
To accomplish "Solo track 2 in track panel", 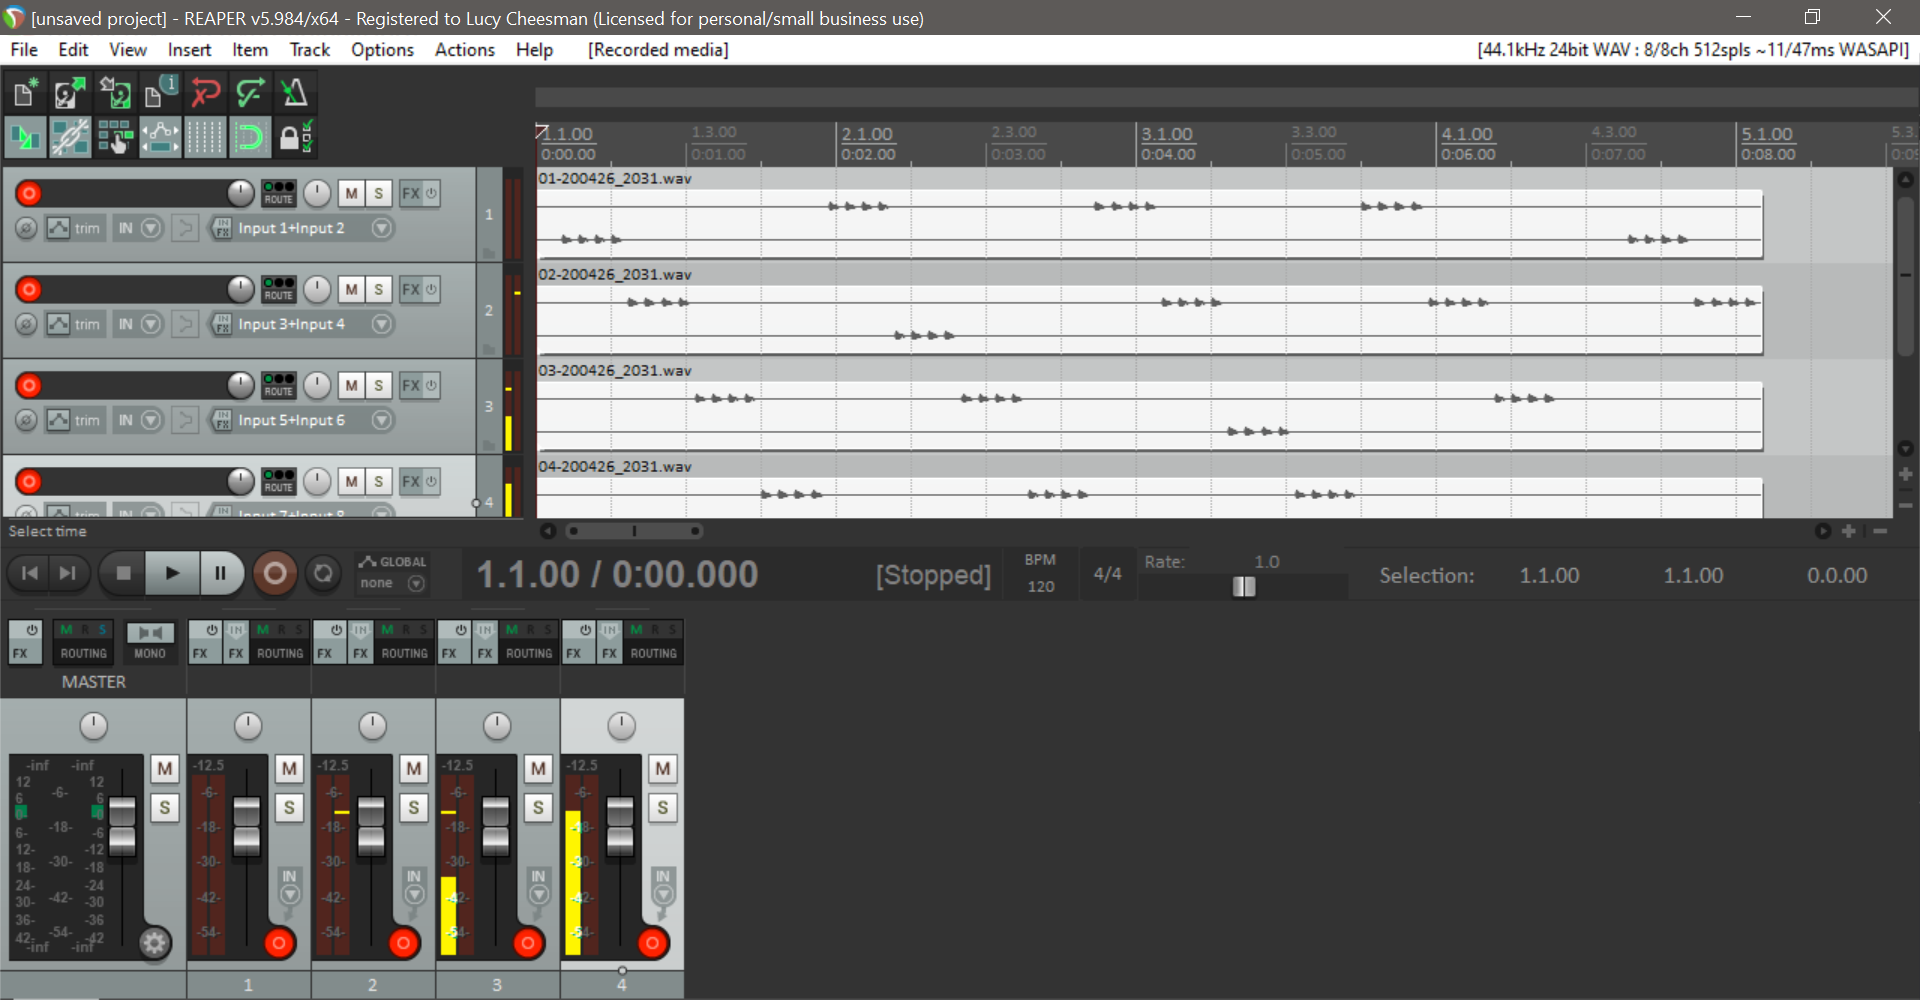I will (x=378, y=290).
